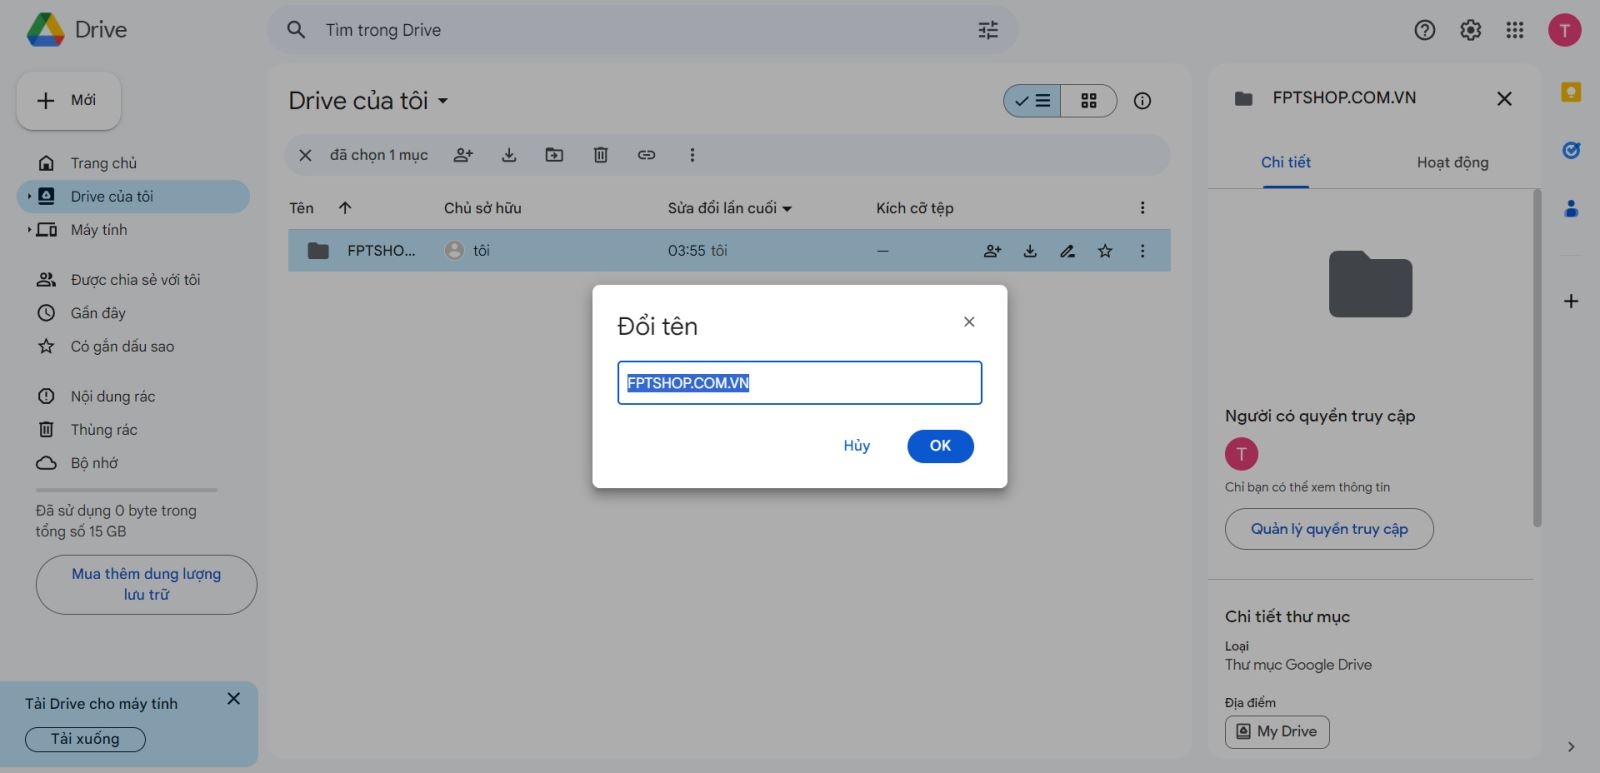Click Tải xuống Drive desktop button
The image size is (1600, 773).
[85, 739]
